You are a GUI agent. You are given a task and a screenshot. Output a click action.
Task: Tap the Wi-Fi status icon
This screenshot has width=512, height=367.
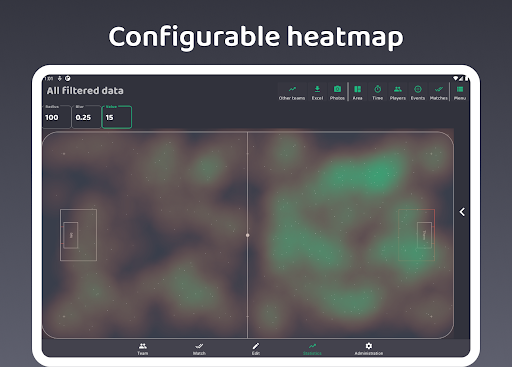456,79
